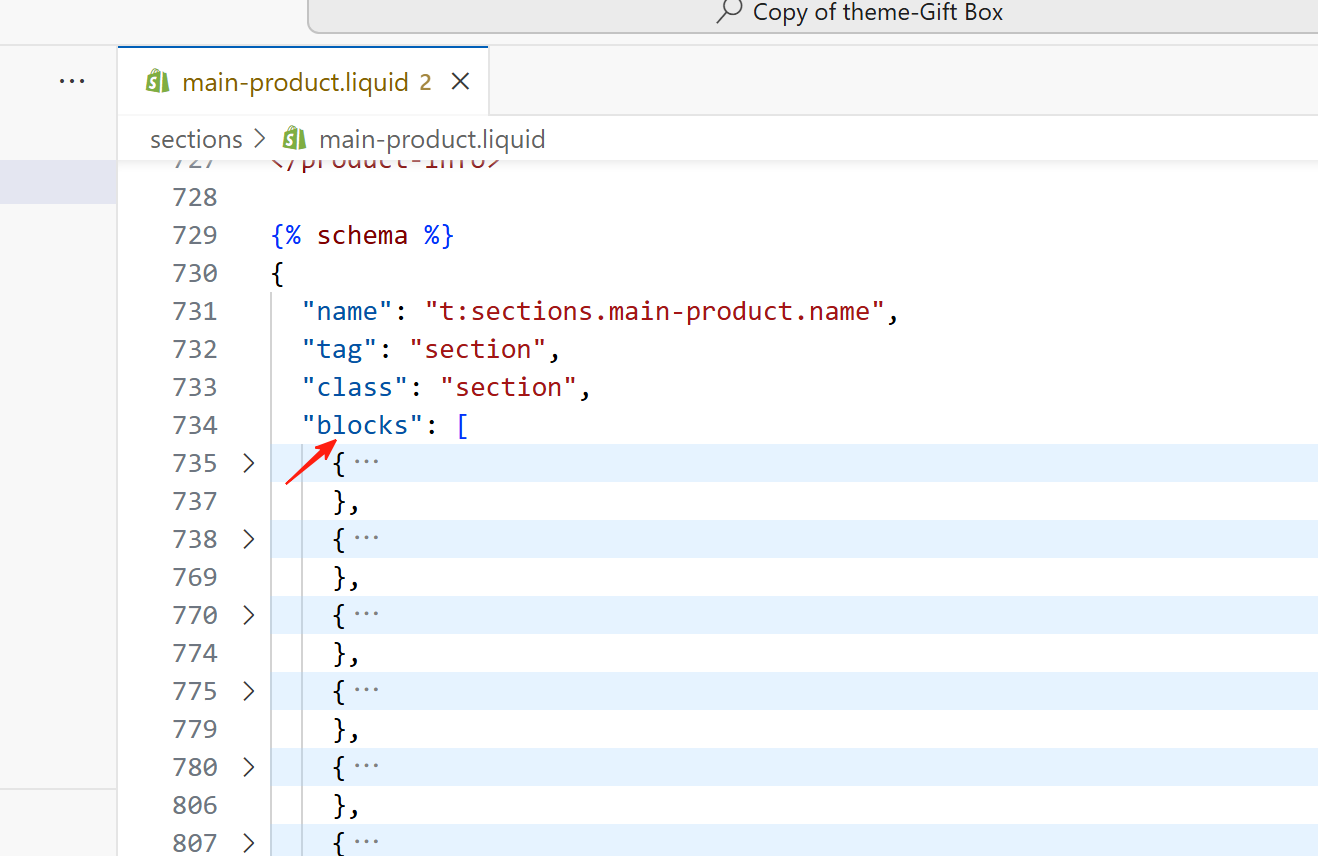Open the sidebar "..." more actions menu
Viewport: 1318px width, 856px height.
tap(72, 81)
